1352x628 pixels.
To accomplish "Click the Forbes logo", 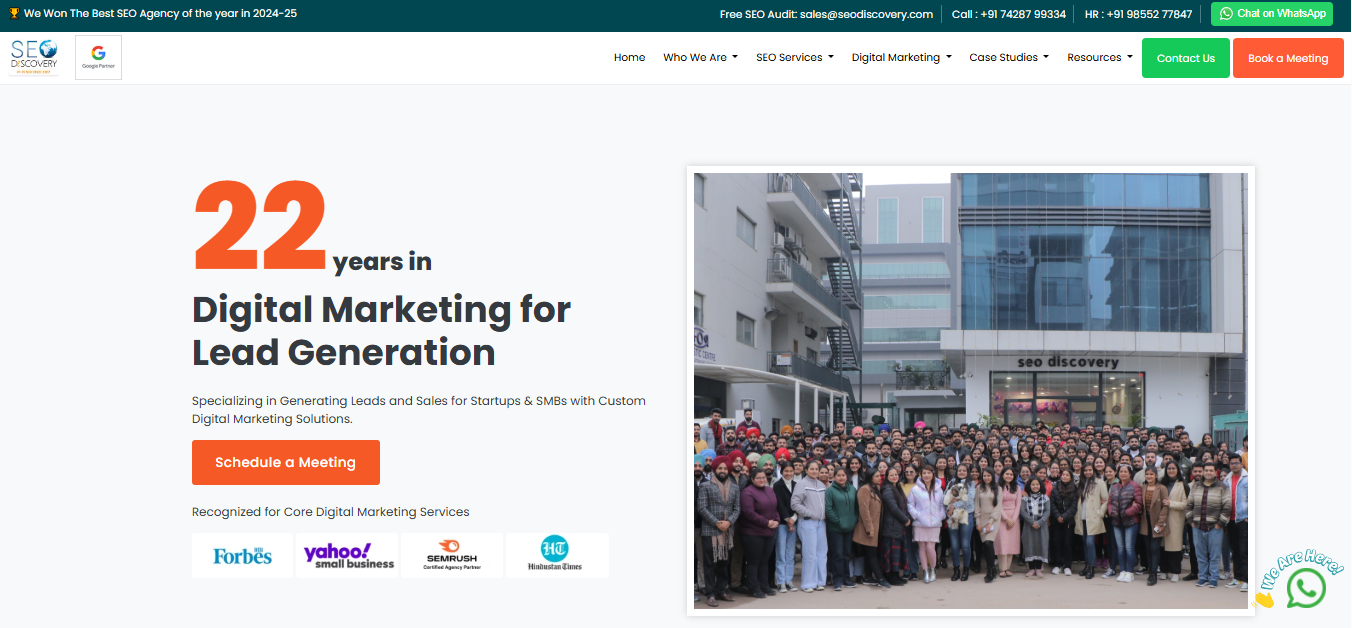I will 242,556.
